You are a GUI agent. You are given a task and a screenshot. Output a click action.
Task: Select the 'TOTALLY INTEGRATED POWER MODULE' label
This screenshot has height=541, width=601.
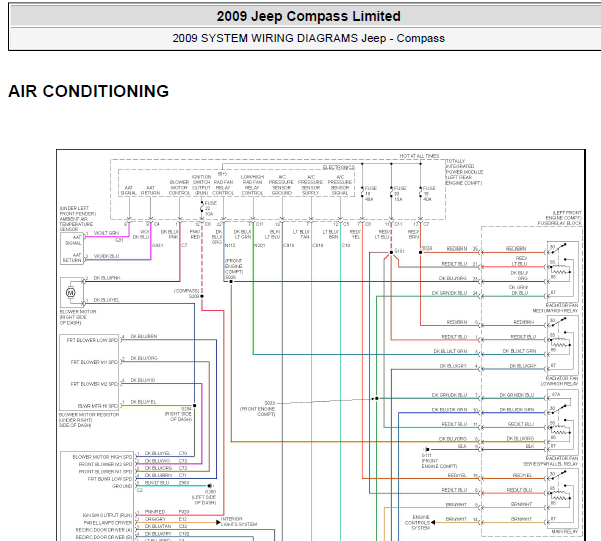pos(464,172)
